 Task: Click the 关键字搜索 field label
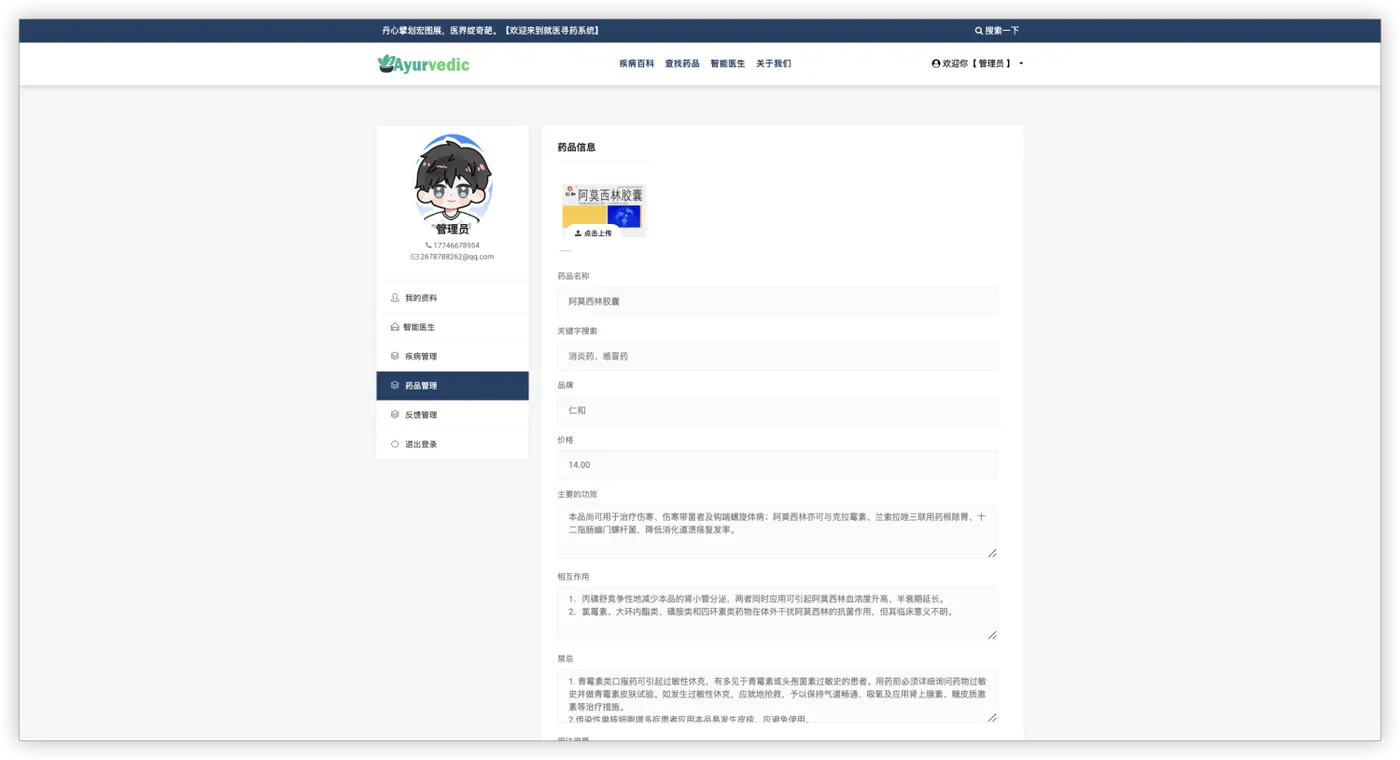(577, 331)
